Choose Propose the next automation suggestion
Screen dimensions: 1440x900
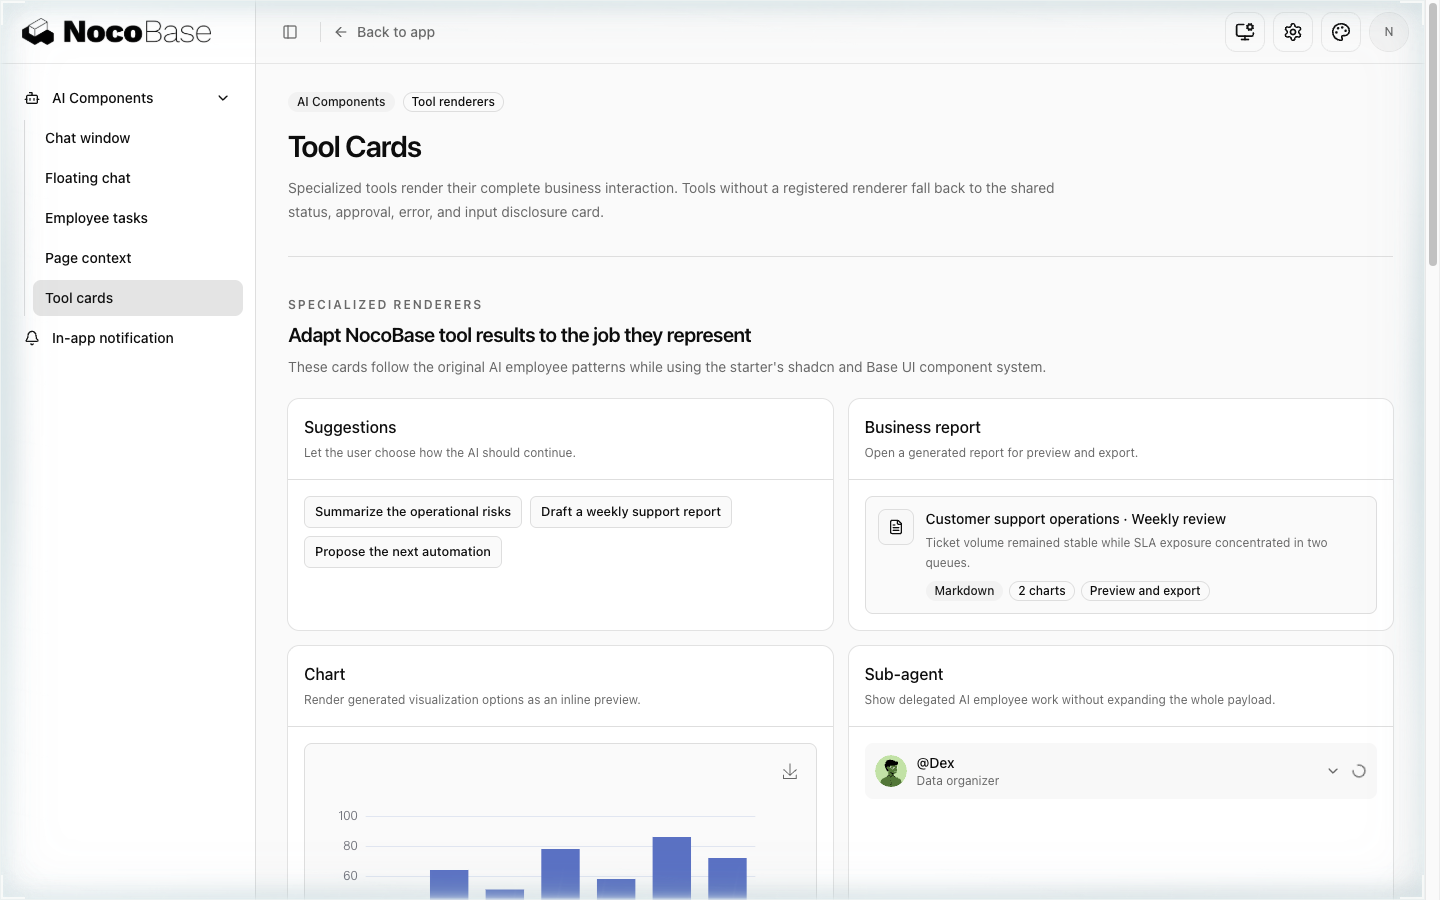(x=403, y=552)
